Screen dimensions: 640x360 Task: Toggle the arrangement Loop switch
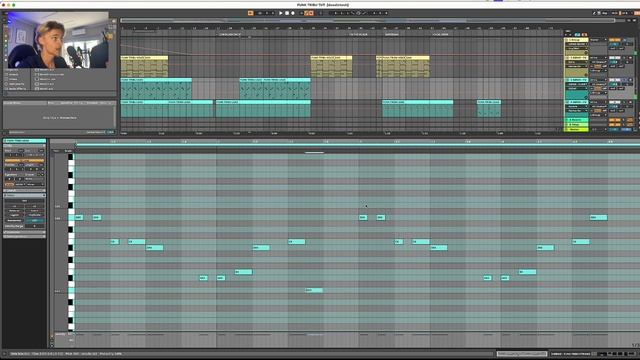pos(358,13)
